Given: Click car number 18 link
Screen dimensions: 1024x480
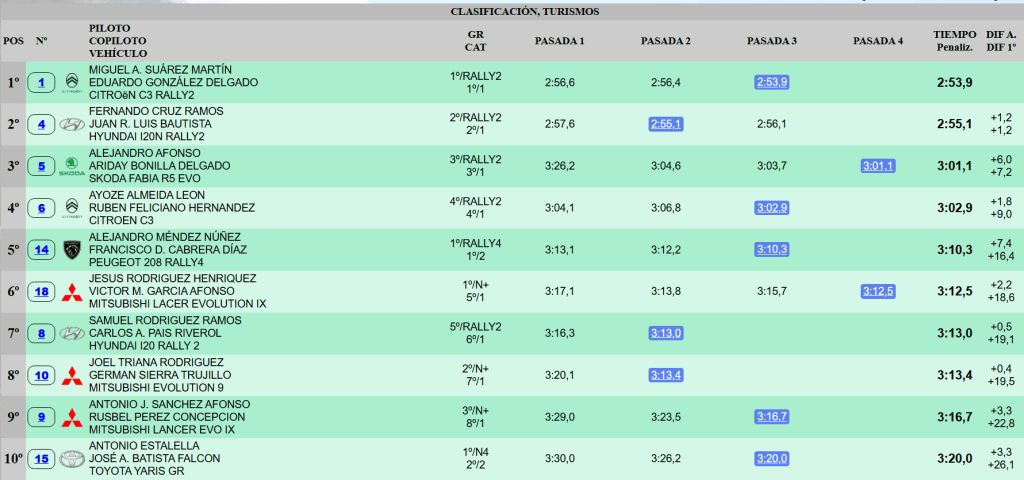Looking at the screenshot, I should click(41, 292).
